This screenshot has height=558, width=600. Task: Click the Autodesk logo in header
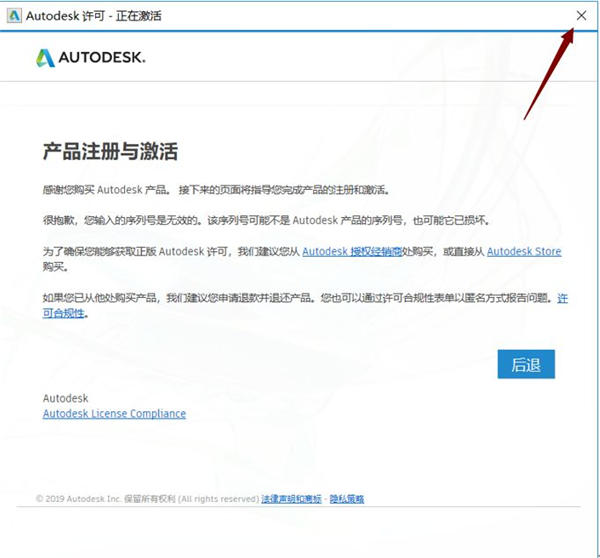click(91, 58)
